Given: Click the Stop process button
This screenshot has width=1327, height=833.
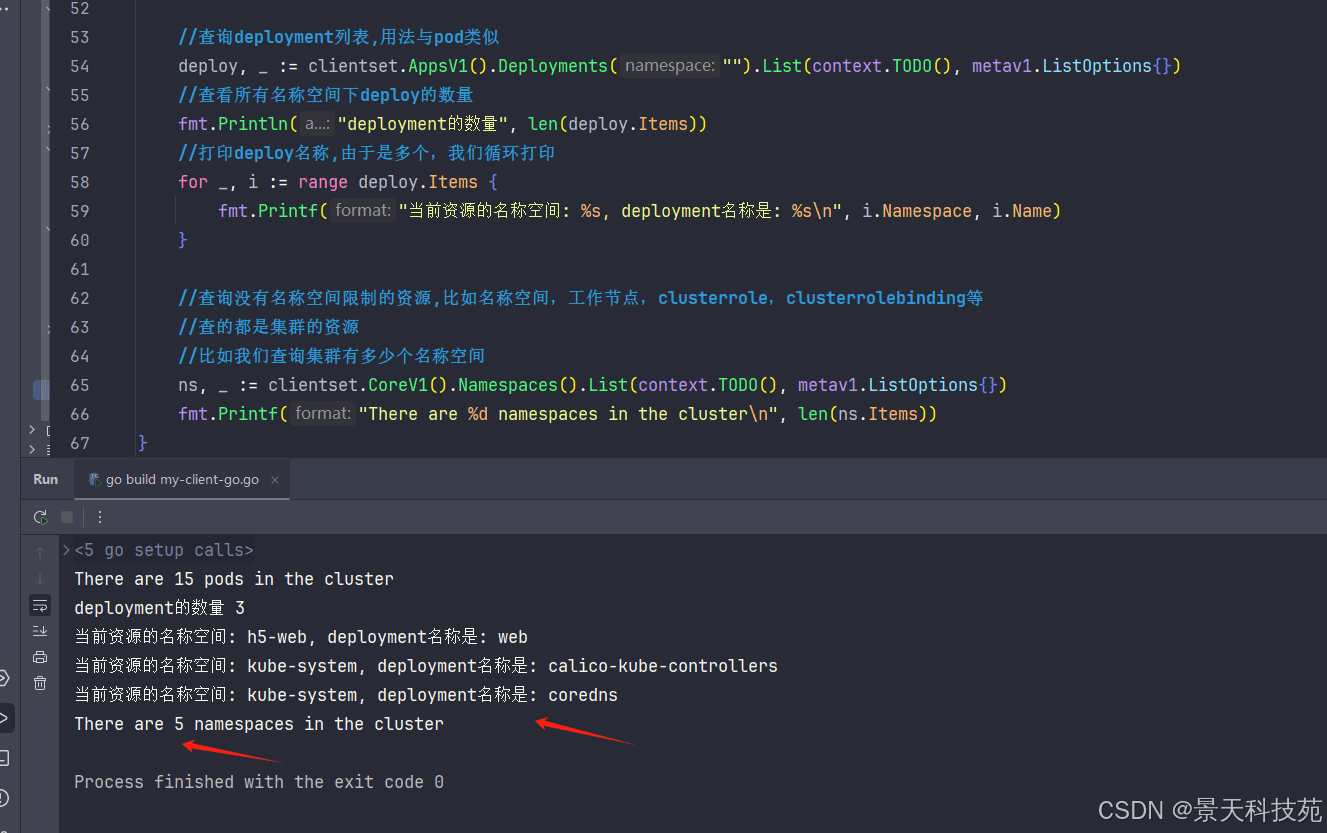Looking at the screenshot, I should [67, 517].
